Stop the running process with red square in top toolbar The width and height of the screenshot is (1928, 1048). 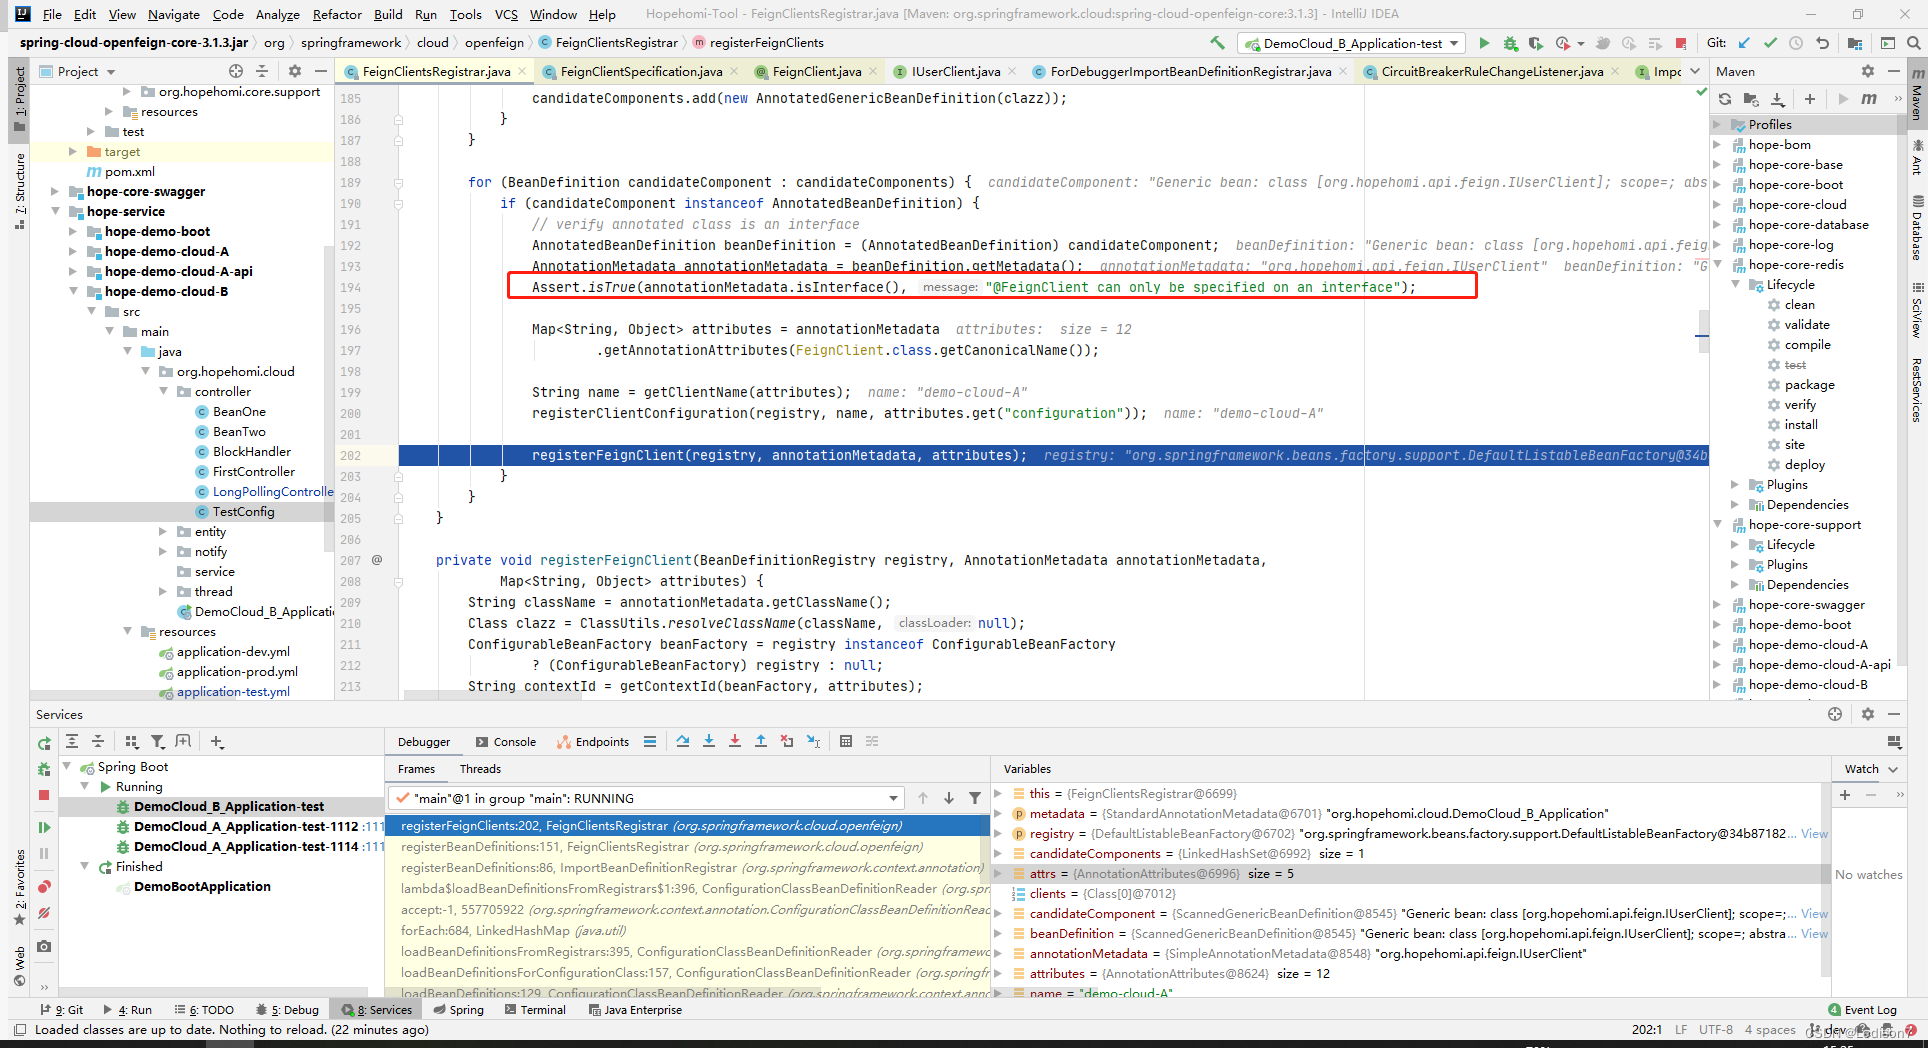1681,43
